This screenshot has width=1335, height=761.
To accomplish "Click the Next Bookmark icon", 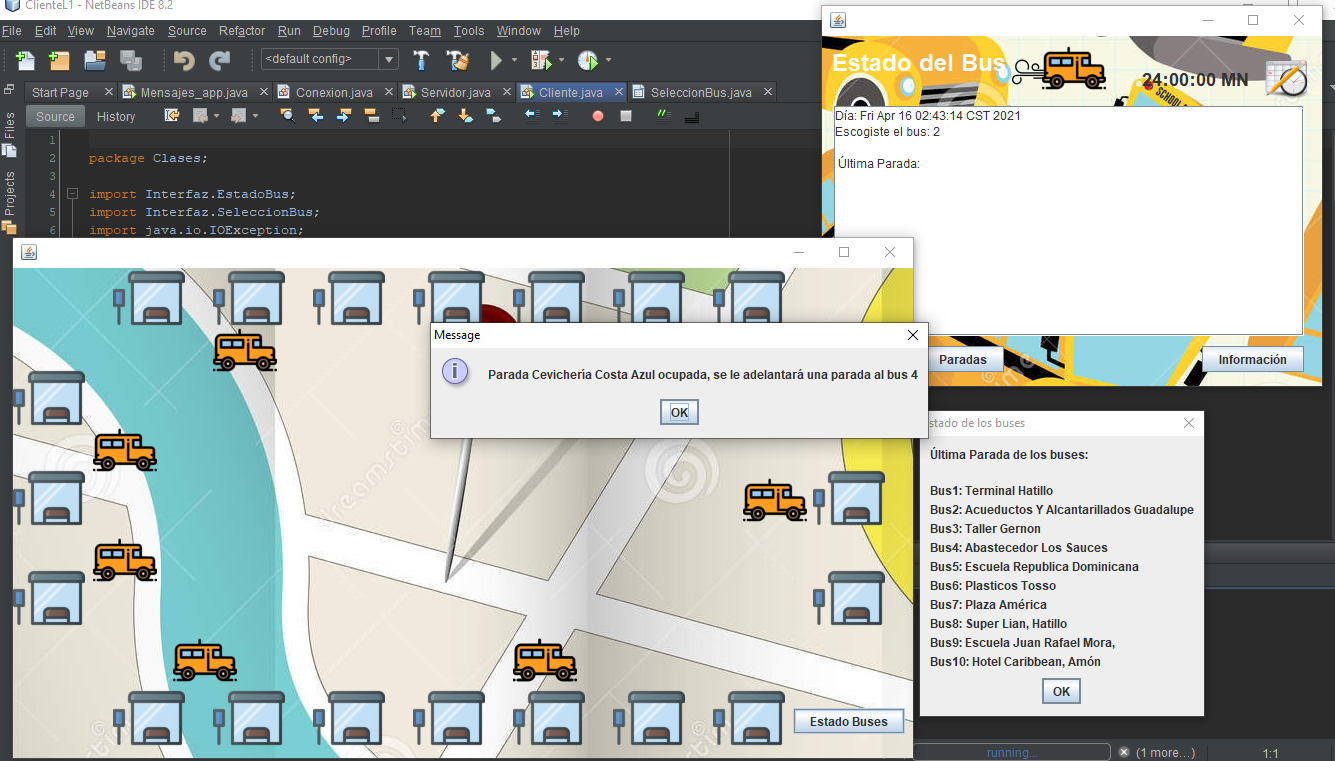I will point(465,116).
